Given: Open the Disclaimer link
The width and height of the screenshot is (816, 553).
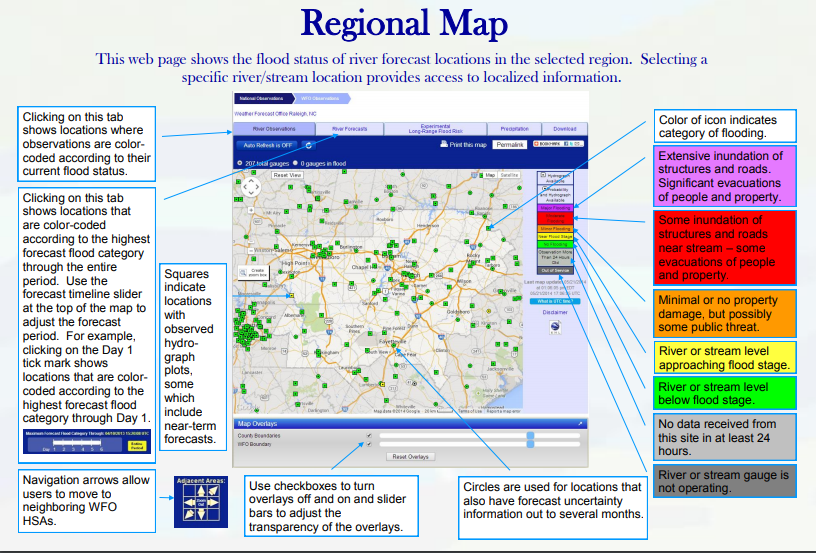Looking at the screenshot, I should coord(555,312).
